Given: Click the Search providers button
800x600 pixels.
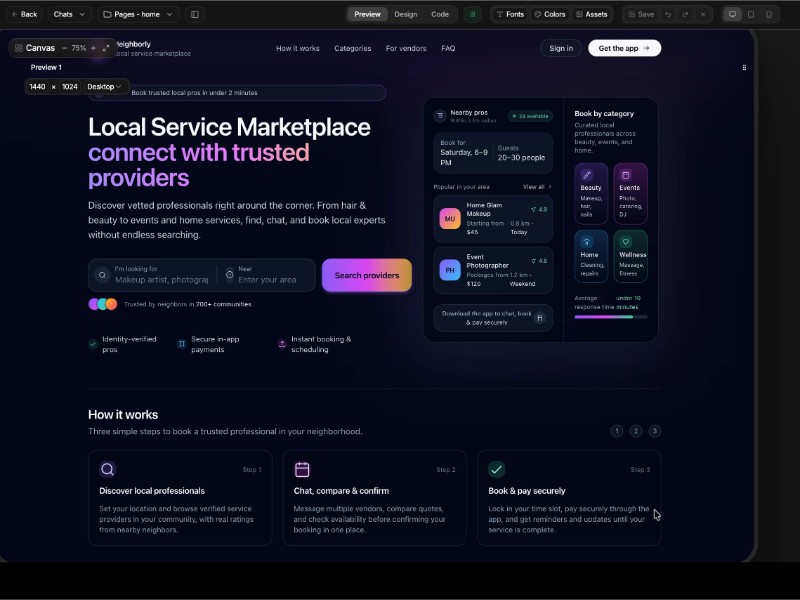Looking at the screenshot, I should [x=366, y=275].
